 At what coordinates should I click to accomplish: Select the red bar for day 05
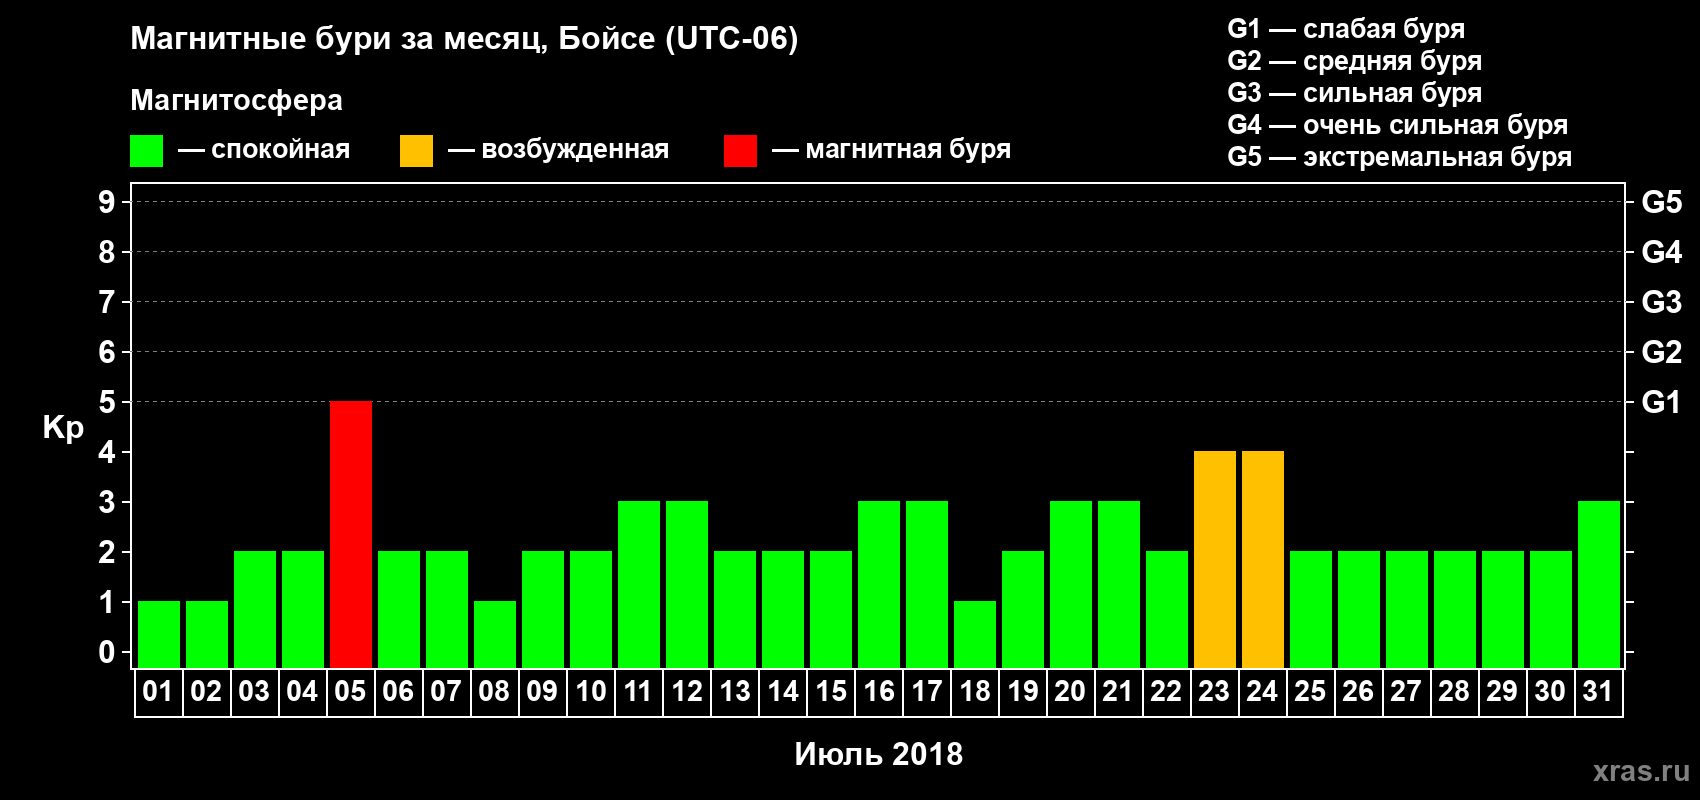pos(351,534)
